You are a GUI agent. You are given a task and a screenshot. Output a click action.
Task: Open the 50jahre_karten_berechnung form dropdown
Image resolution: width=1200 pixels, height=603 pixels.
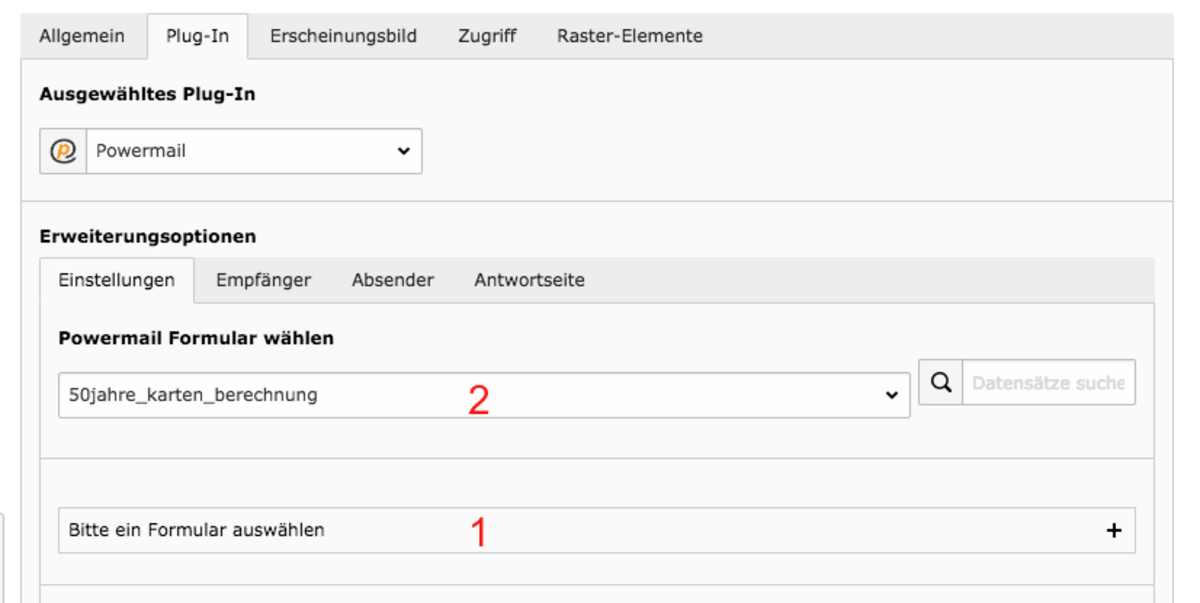[484, 395]
